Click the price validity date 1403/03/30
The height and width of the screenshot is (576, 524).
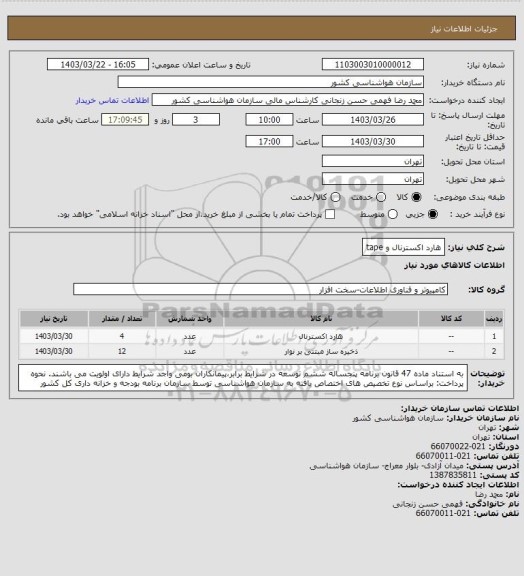pos(373,141)
